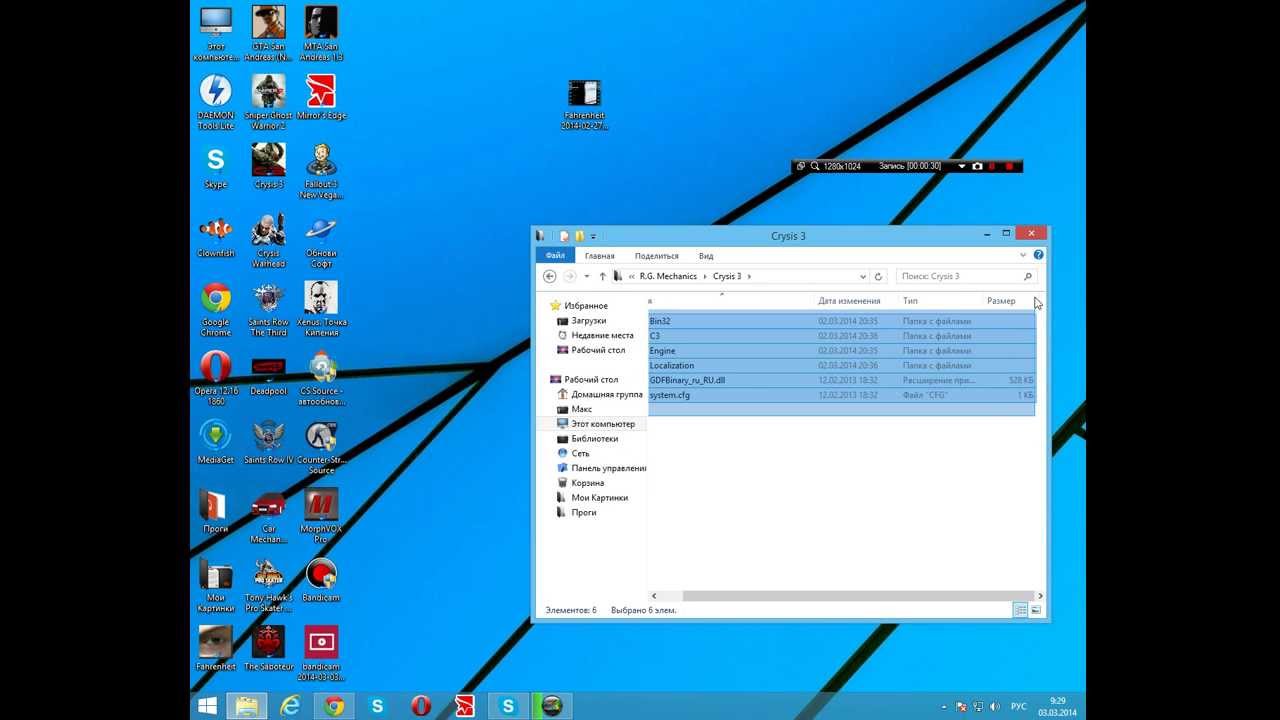Open Internet Explorer from the taskbar
1280x720 pixels.
click(289, 706)
